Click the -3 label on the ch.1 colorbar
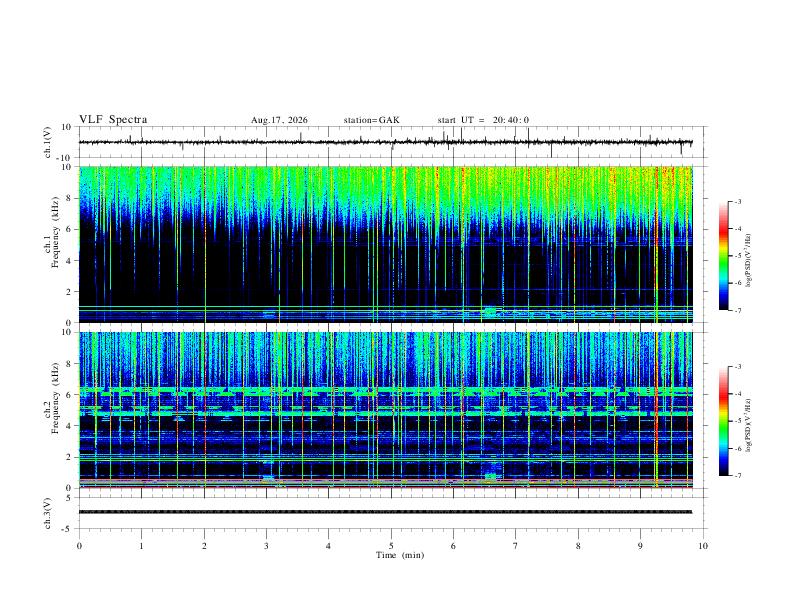792x612 pixels. pyautogui.click(x=737, y=201)
